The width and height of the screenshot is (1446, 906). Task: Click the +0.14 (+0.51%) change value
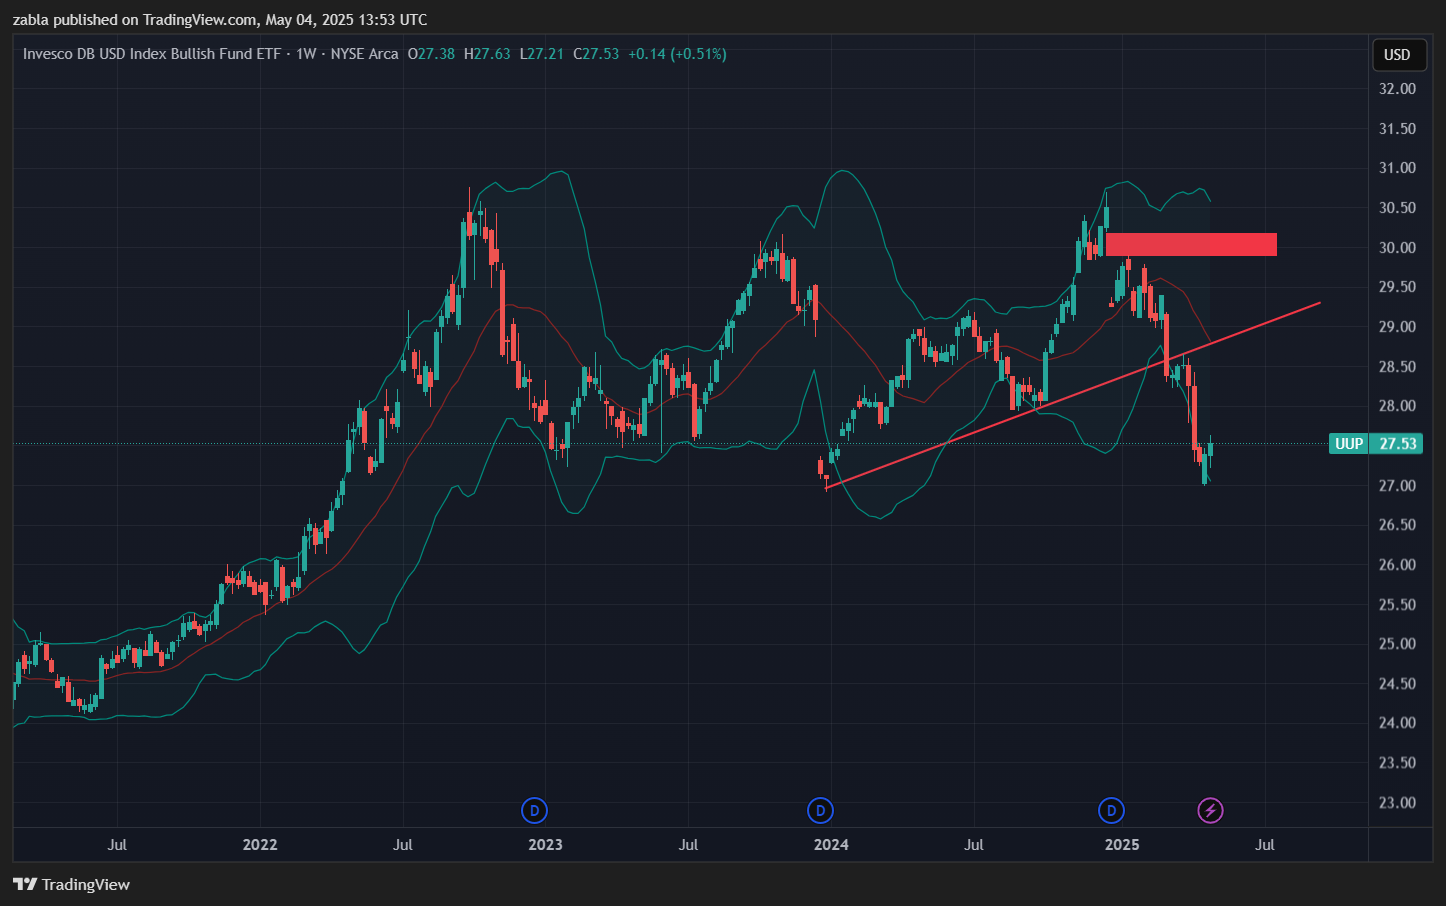tap(677, 54)
